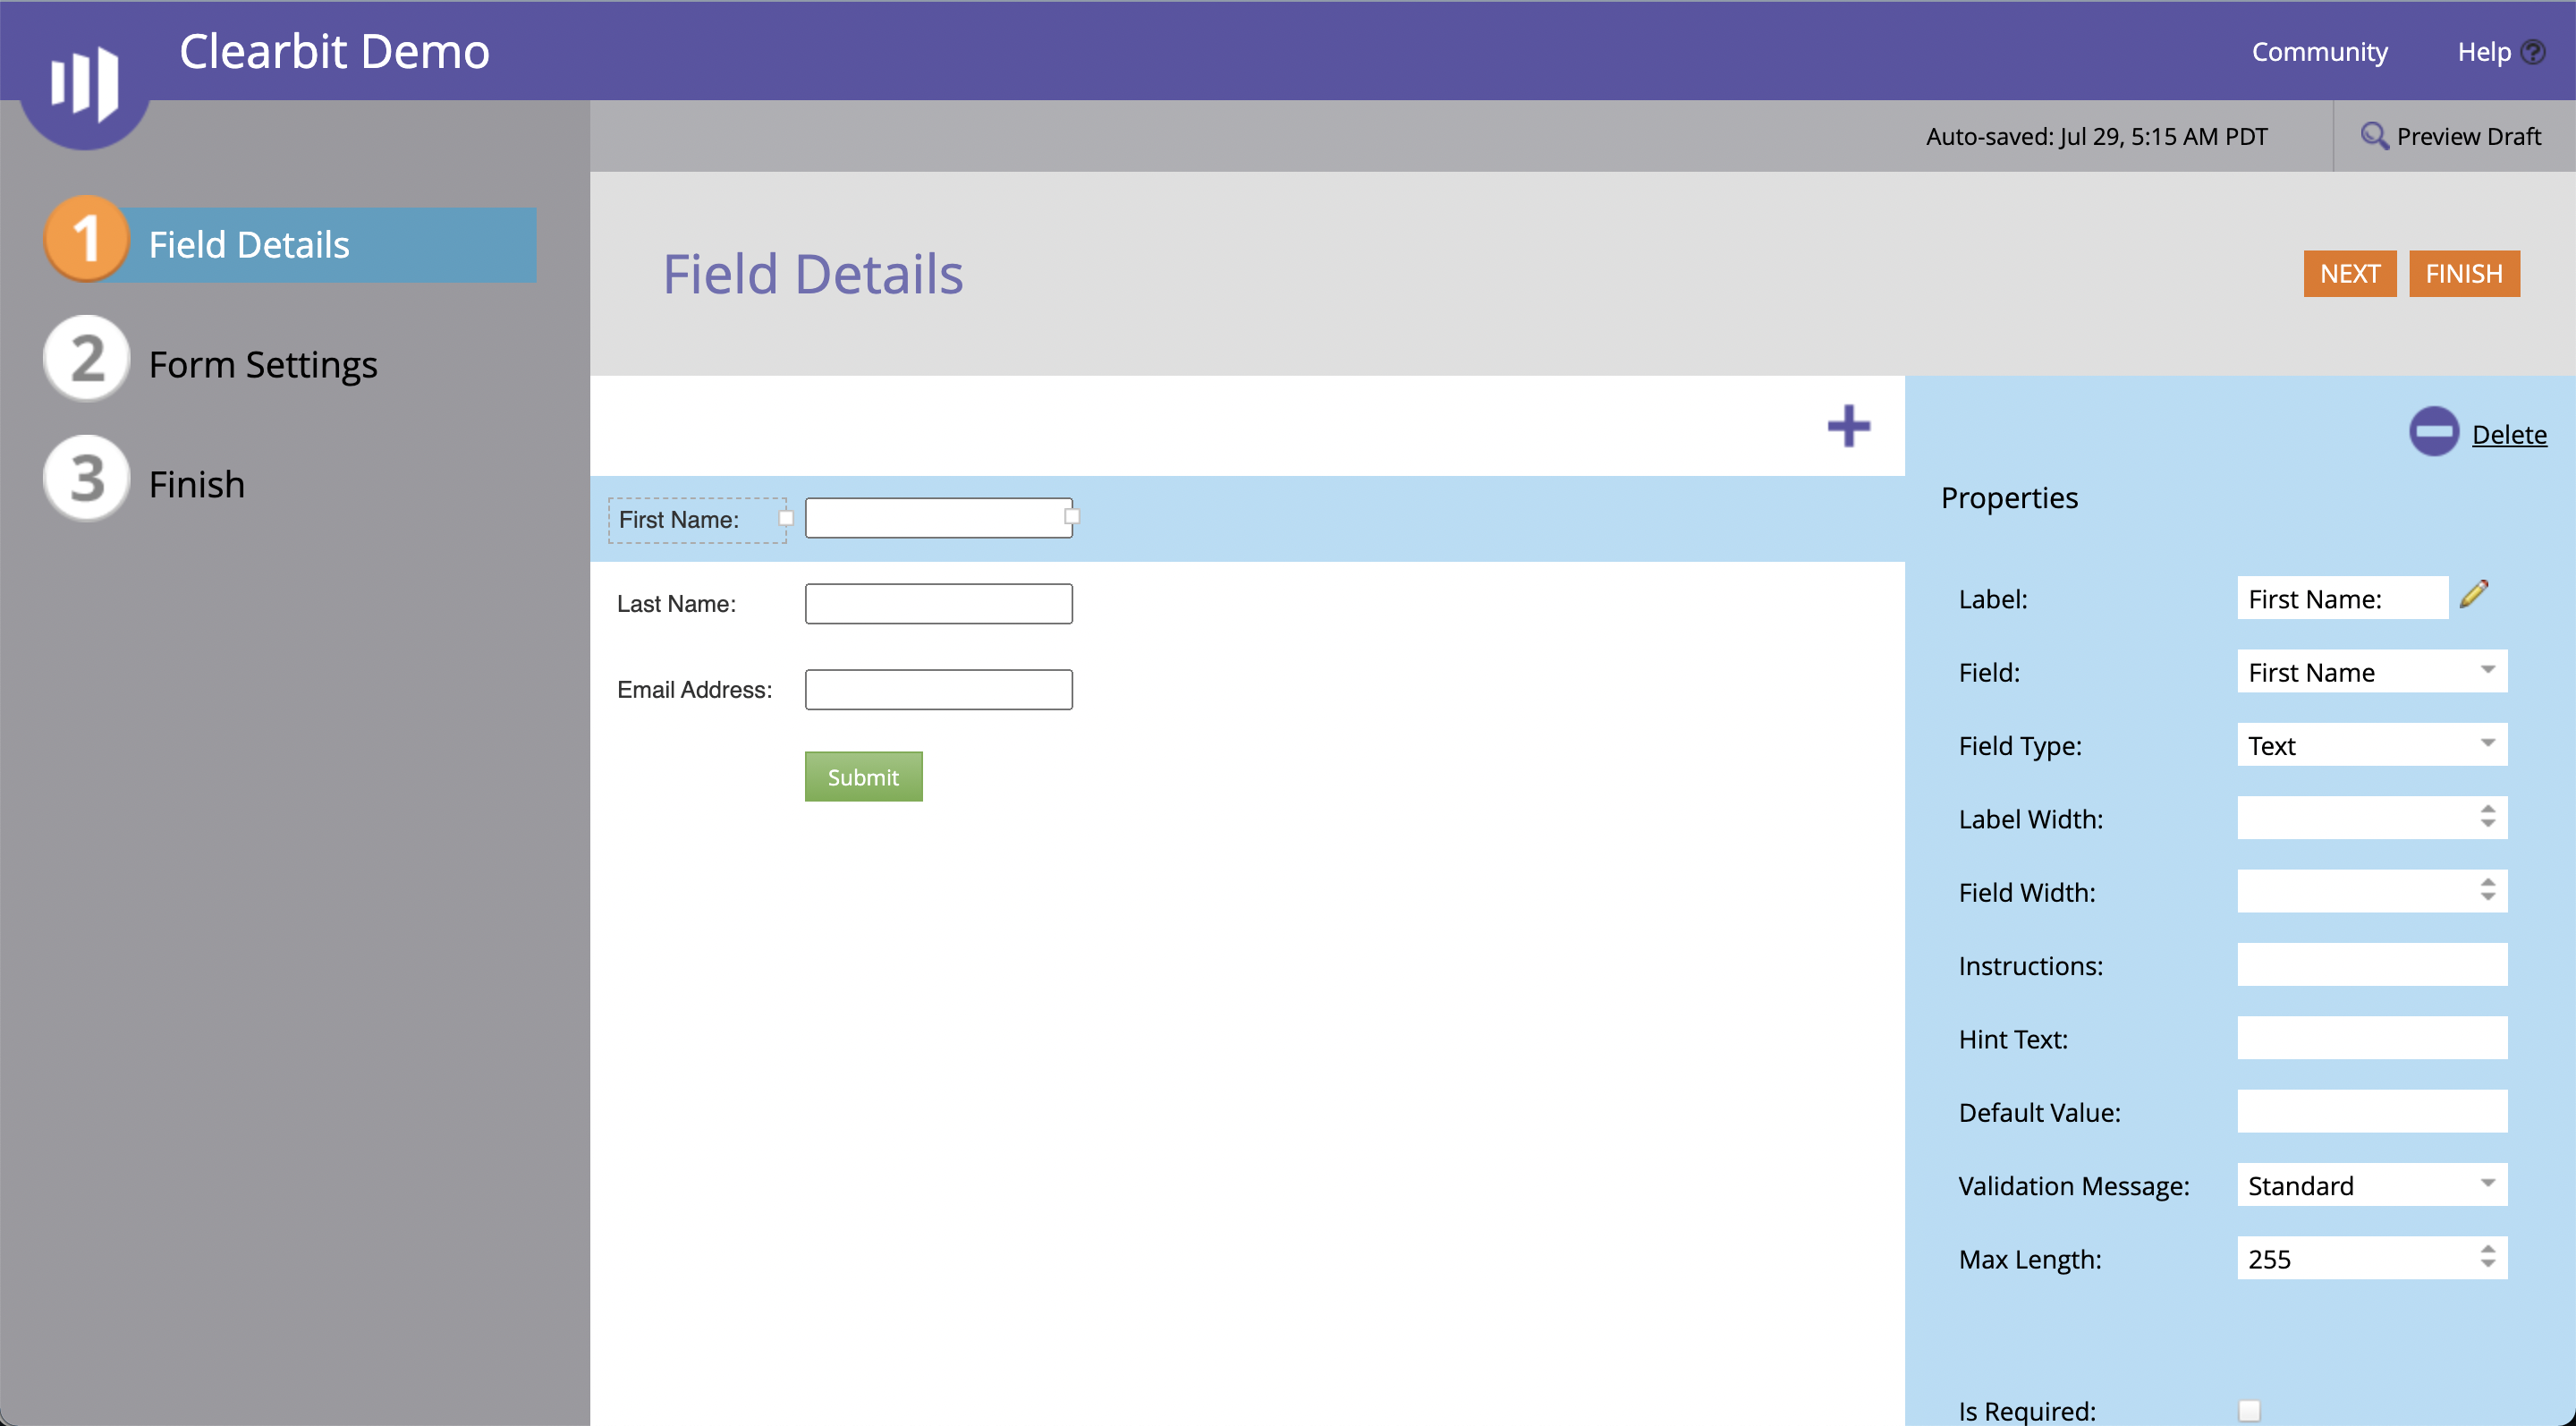
Task: Click the pencil icon next to Label
Action: (2474, 595)
